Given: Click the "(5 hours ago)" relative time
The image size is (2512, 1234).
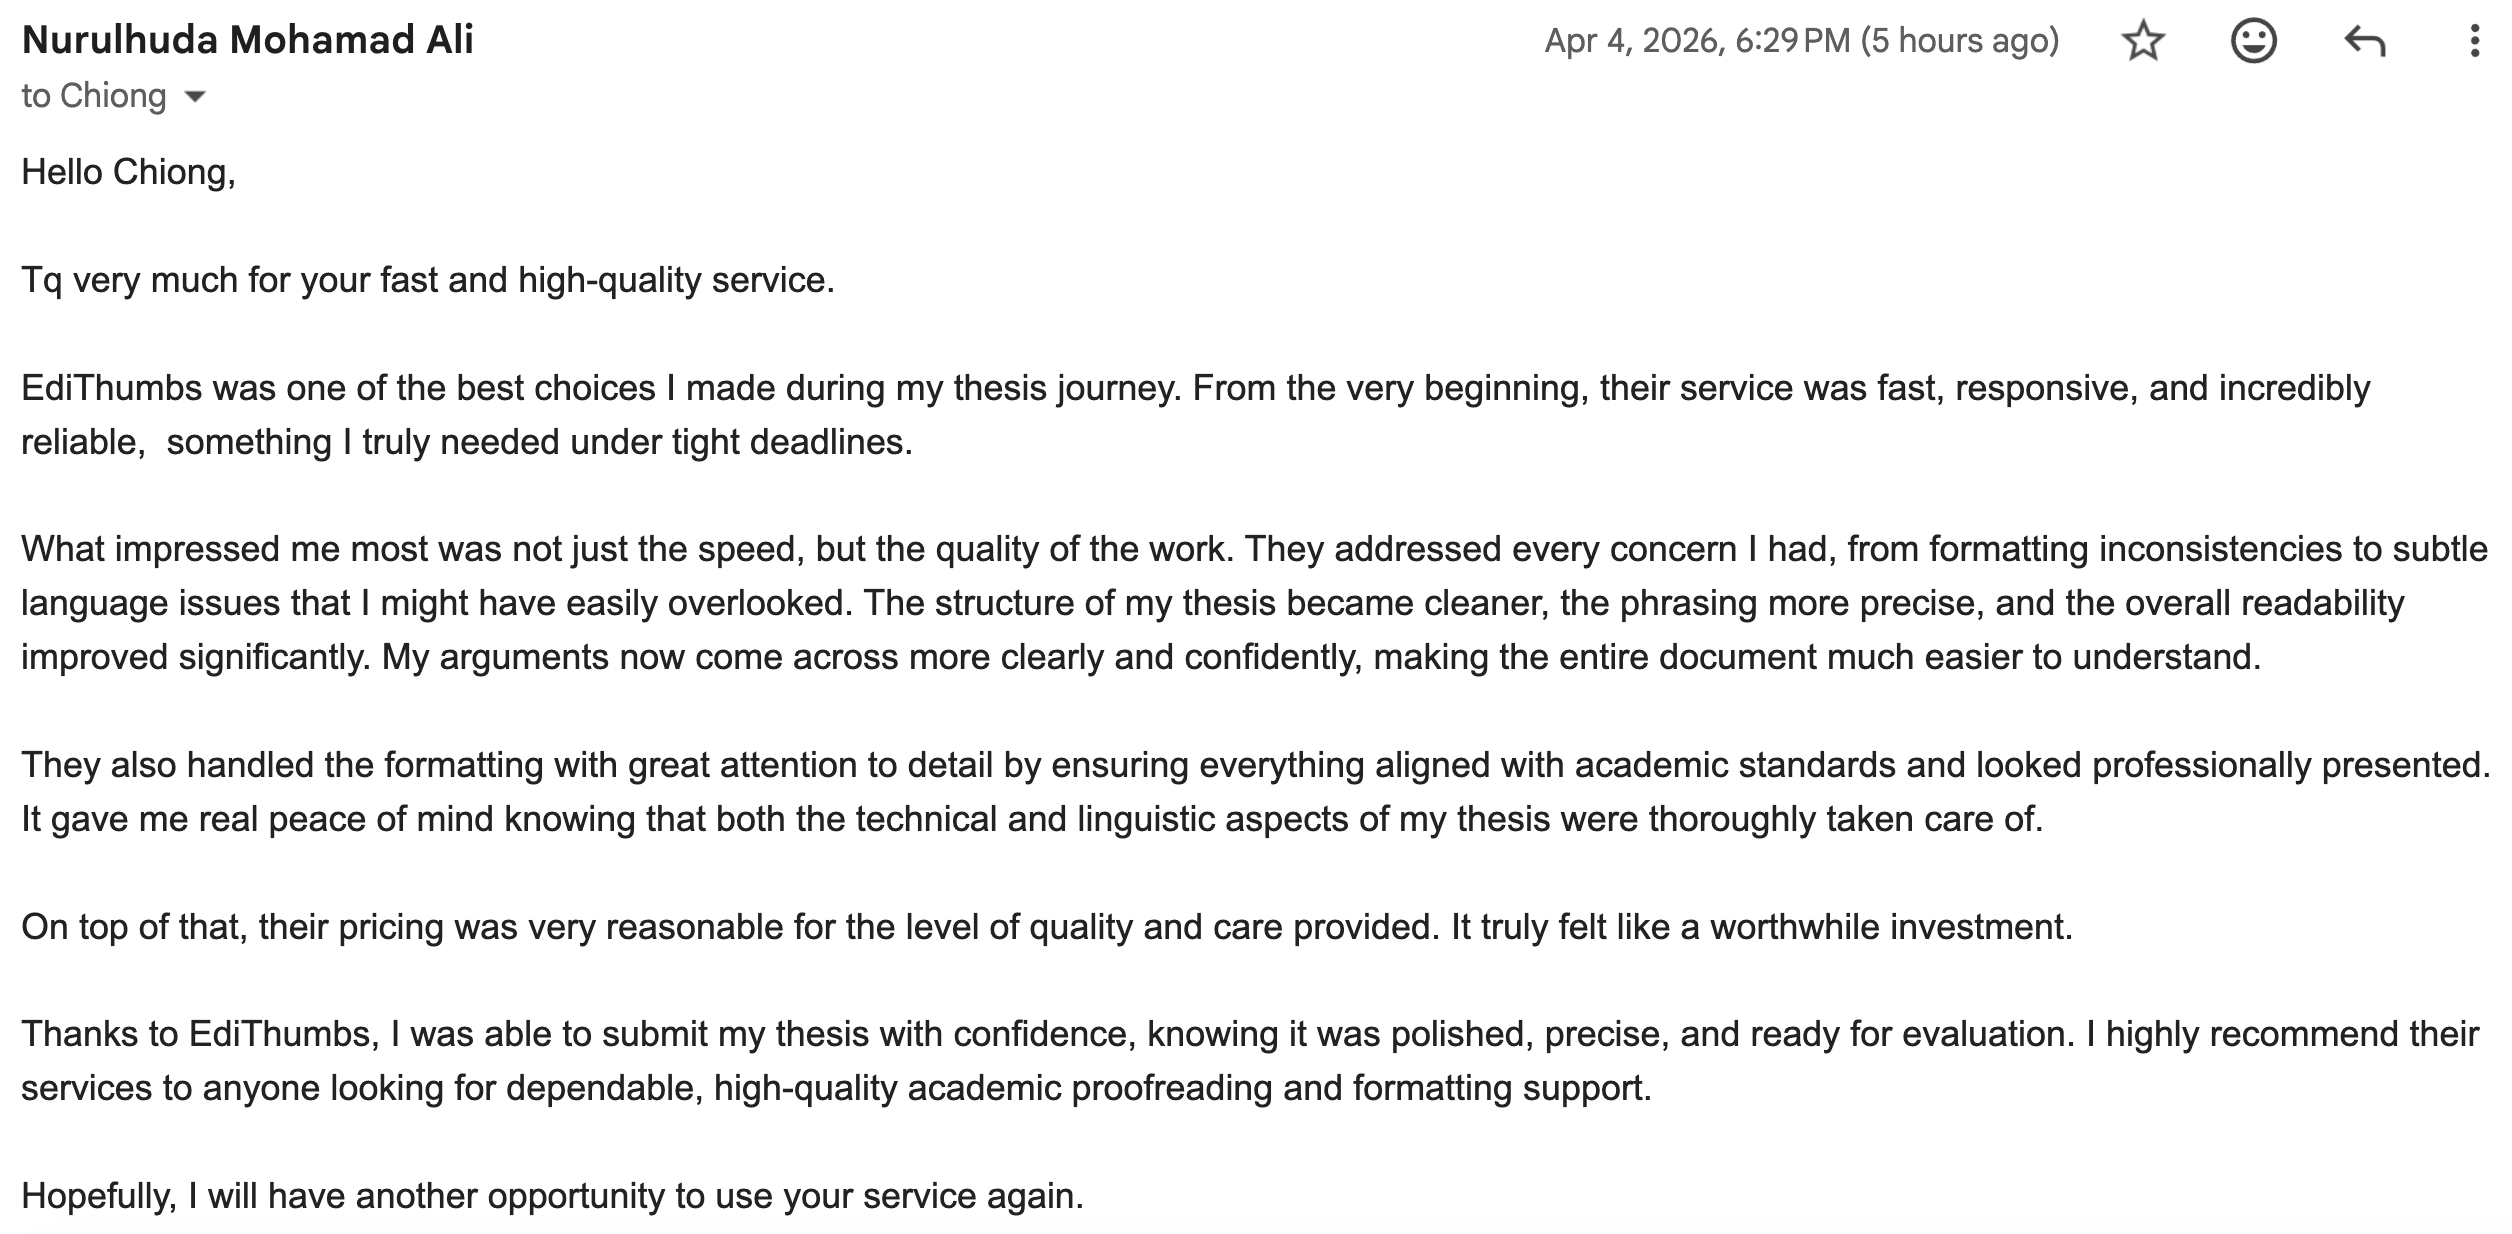Looking at the screenshot, I should click(x=1960, y=41).
